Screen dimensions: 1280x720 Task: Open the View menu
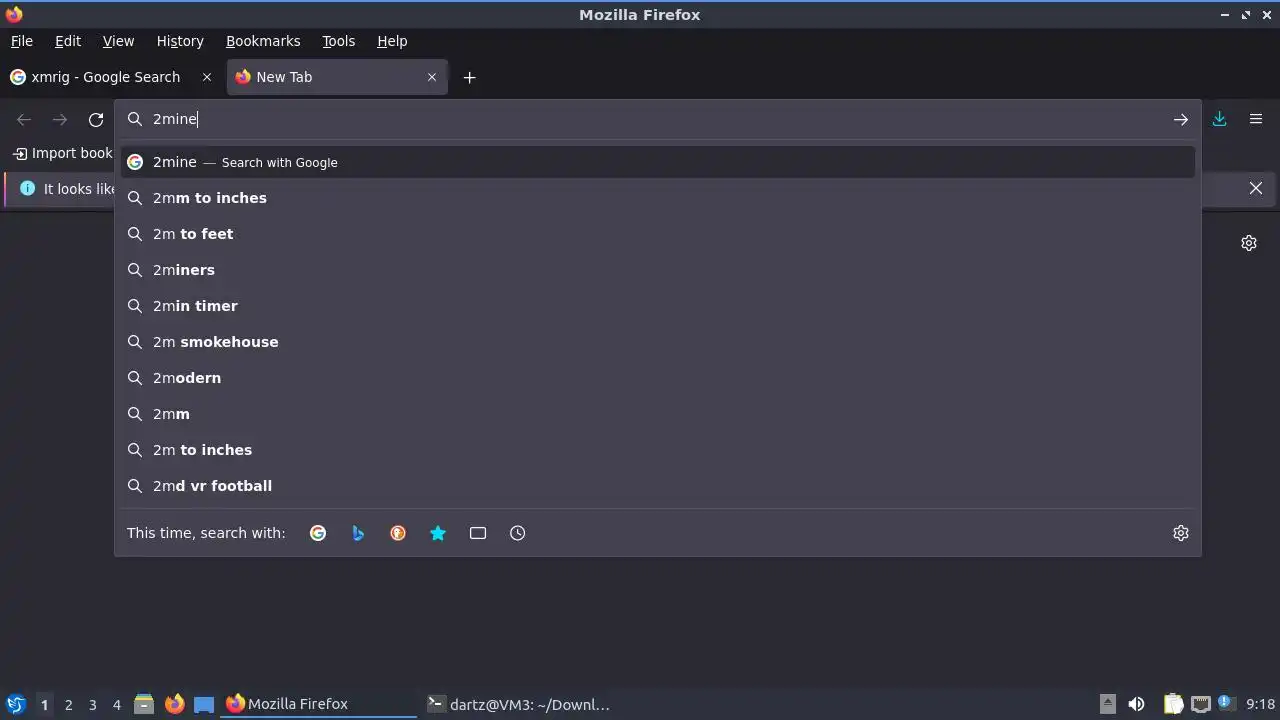coord(118,41)
